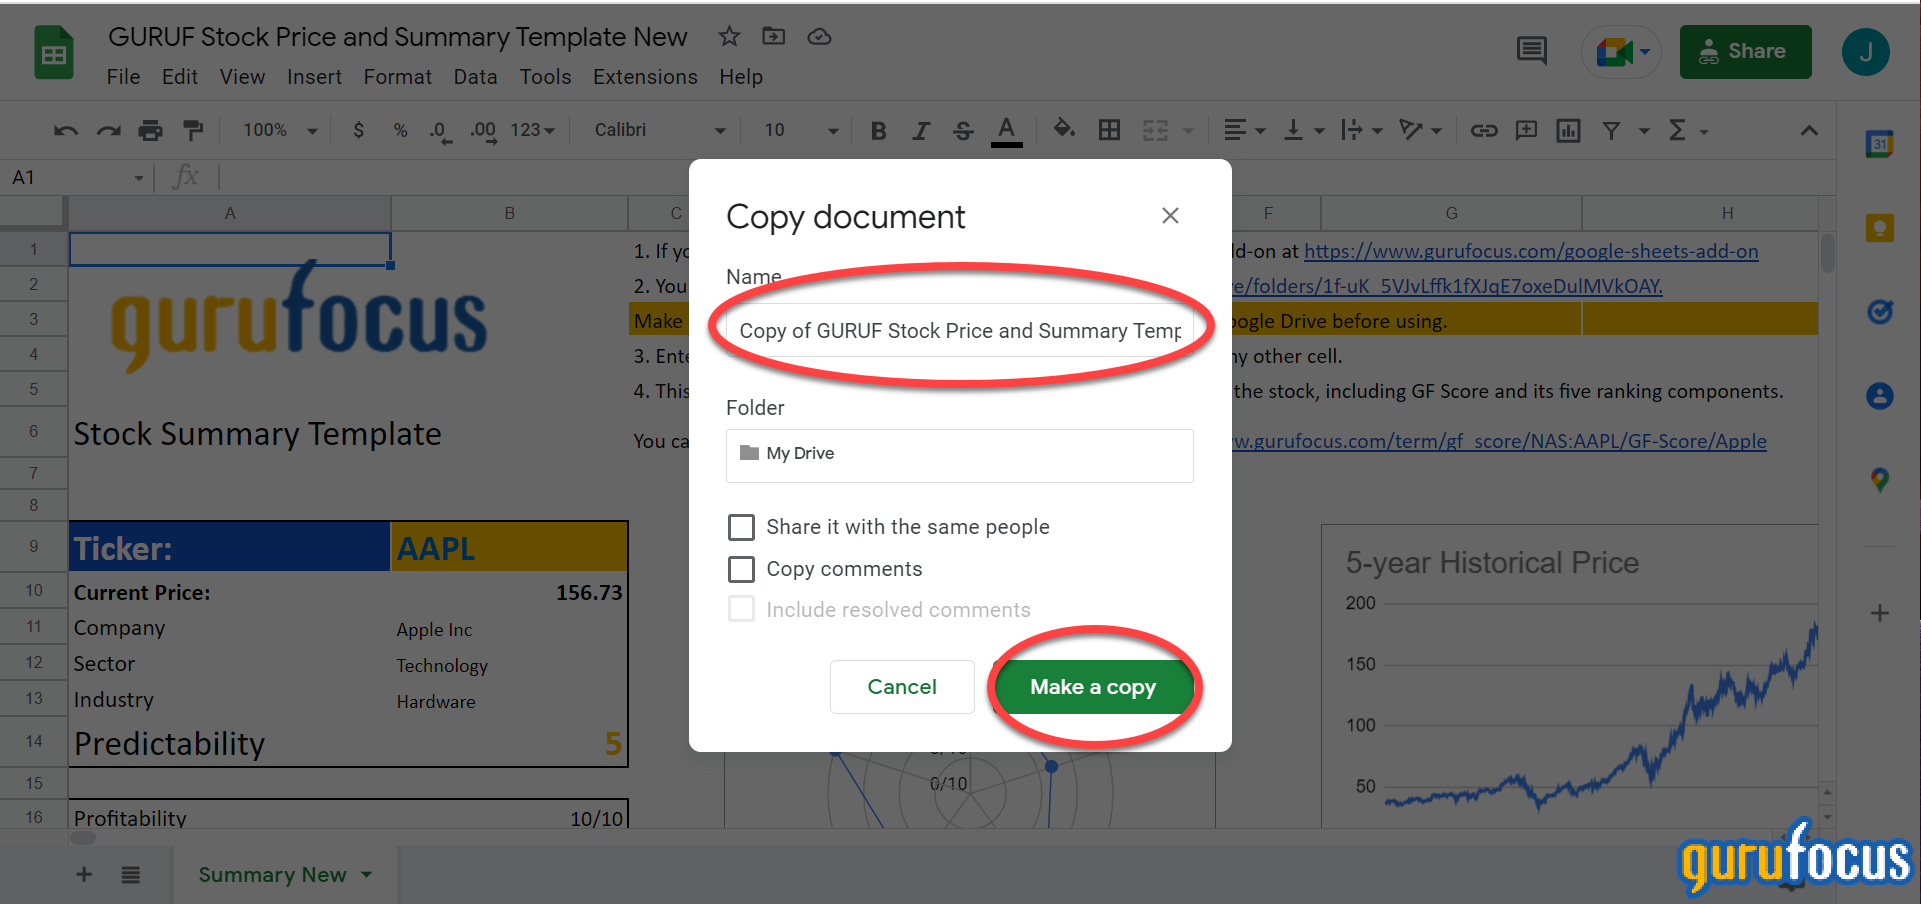Open vertical align dropdown
This screenshot has width=1921, height=904.
coord(1304,130)
